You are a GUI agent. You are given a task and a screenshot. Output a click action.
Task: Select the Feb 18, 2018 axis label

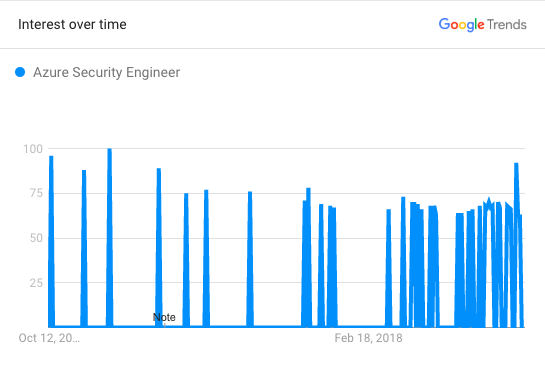(368, 338)
